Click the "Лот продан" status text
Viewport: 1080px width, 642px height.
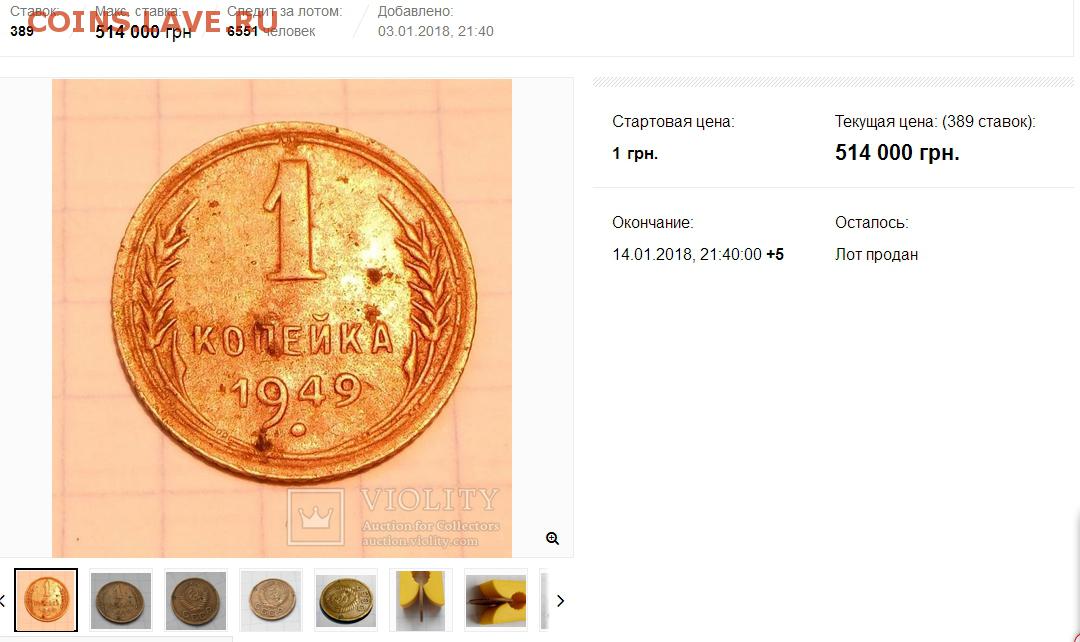coord(876,254)
